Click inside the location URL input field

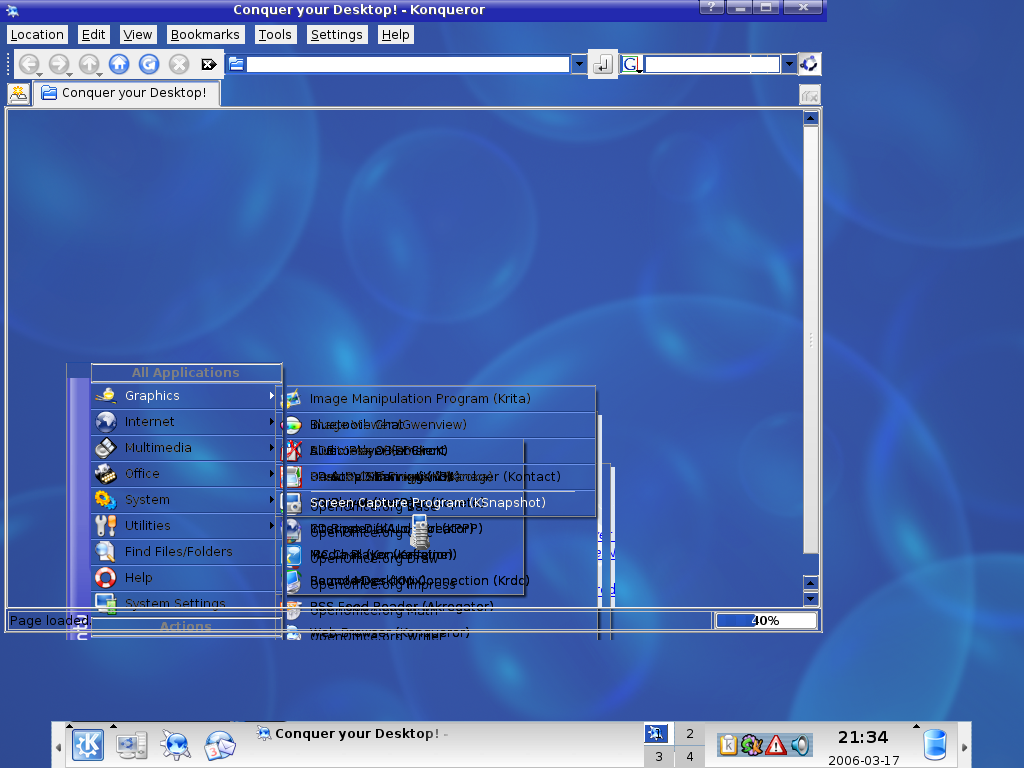click(x=408, y=64)
